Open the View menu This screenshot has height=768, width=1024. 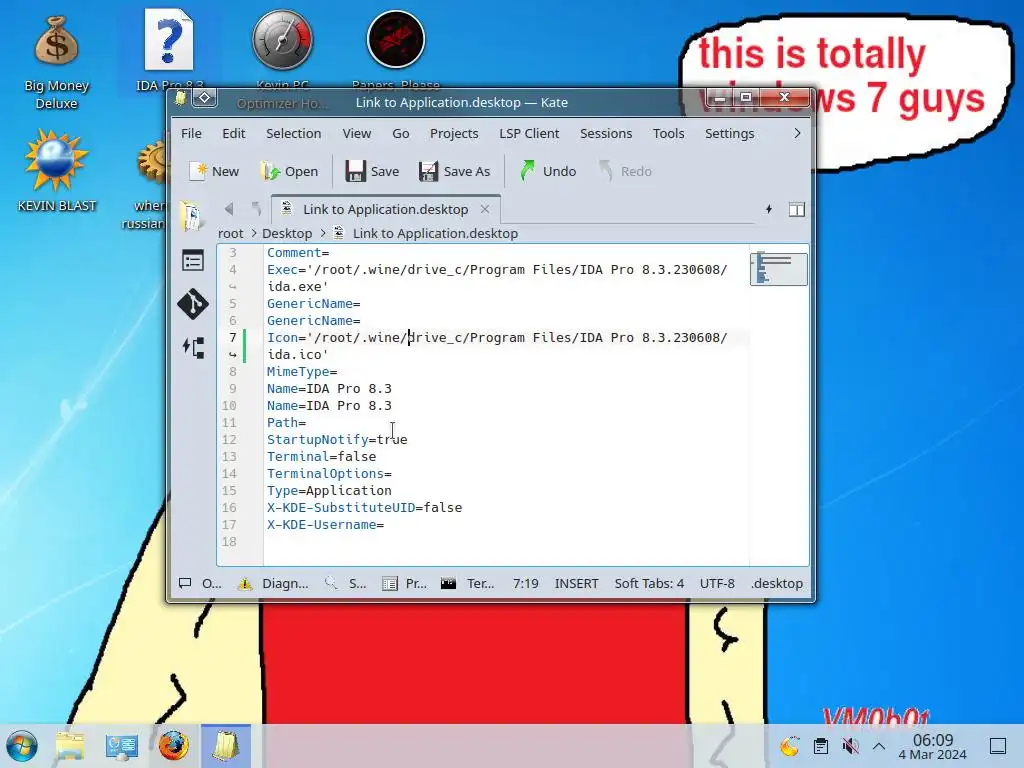(x=357, y=133)
